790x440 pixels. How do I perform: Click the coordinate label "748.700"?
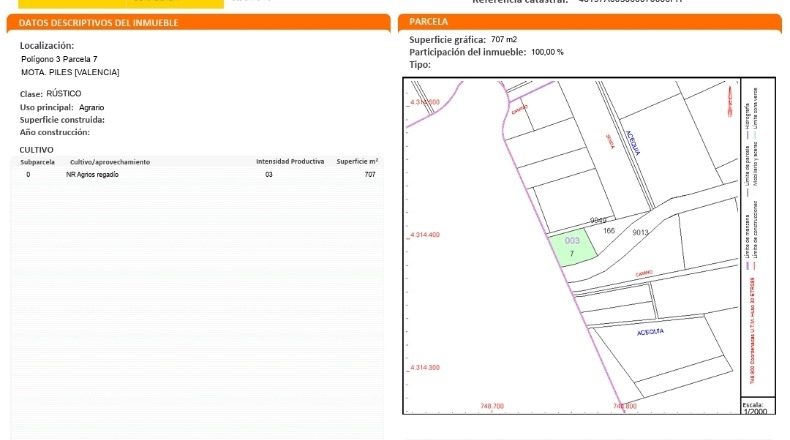[492, 406]
